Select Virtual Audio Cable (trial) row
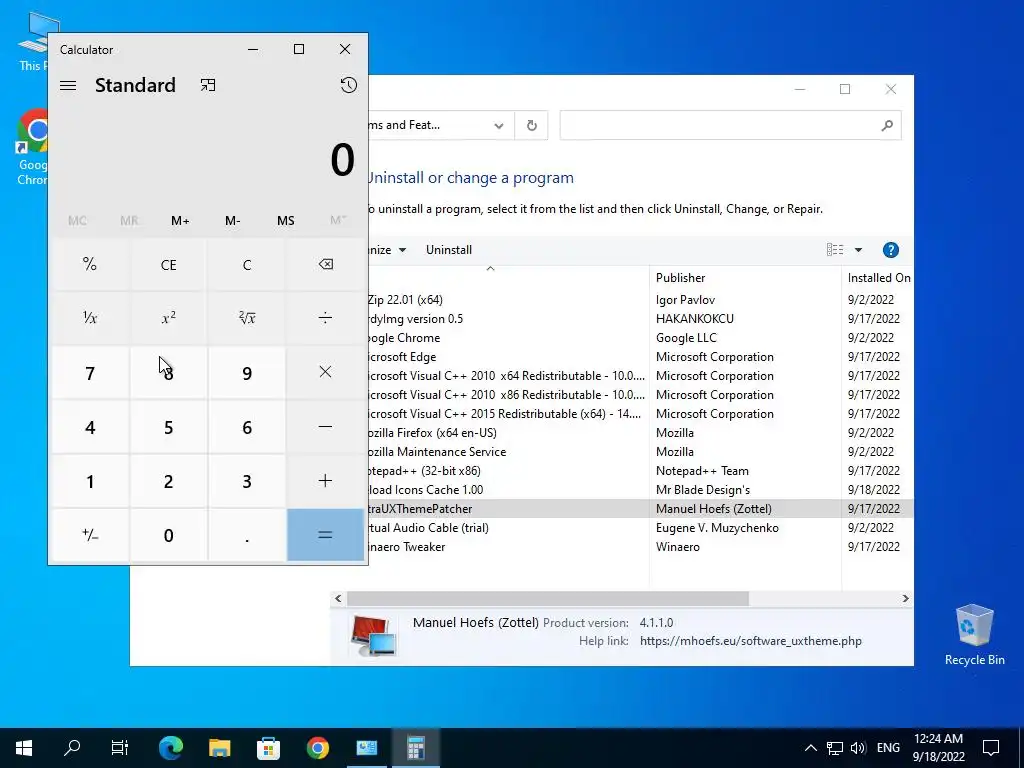The height and width of the screenshot is (768, 1024). [641, 528]
